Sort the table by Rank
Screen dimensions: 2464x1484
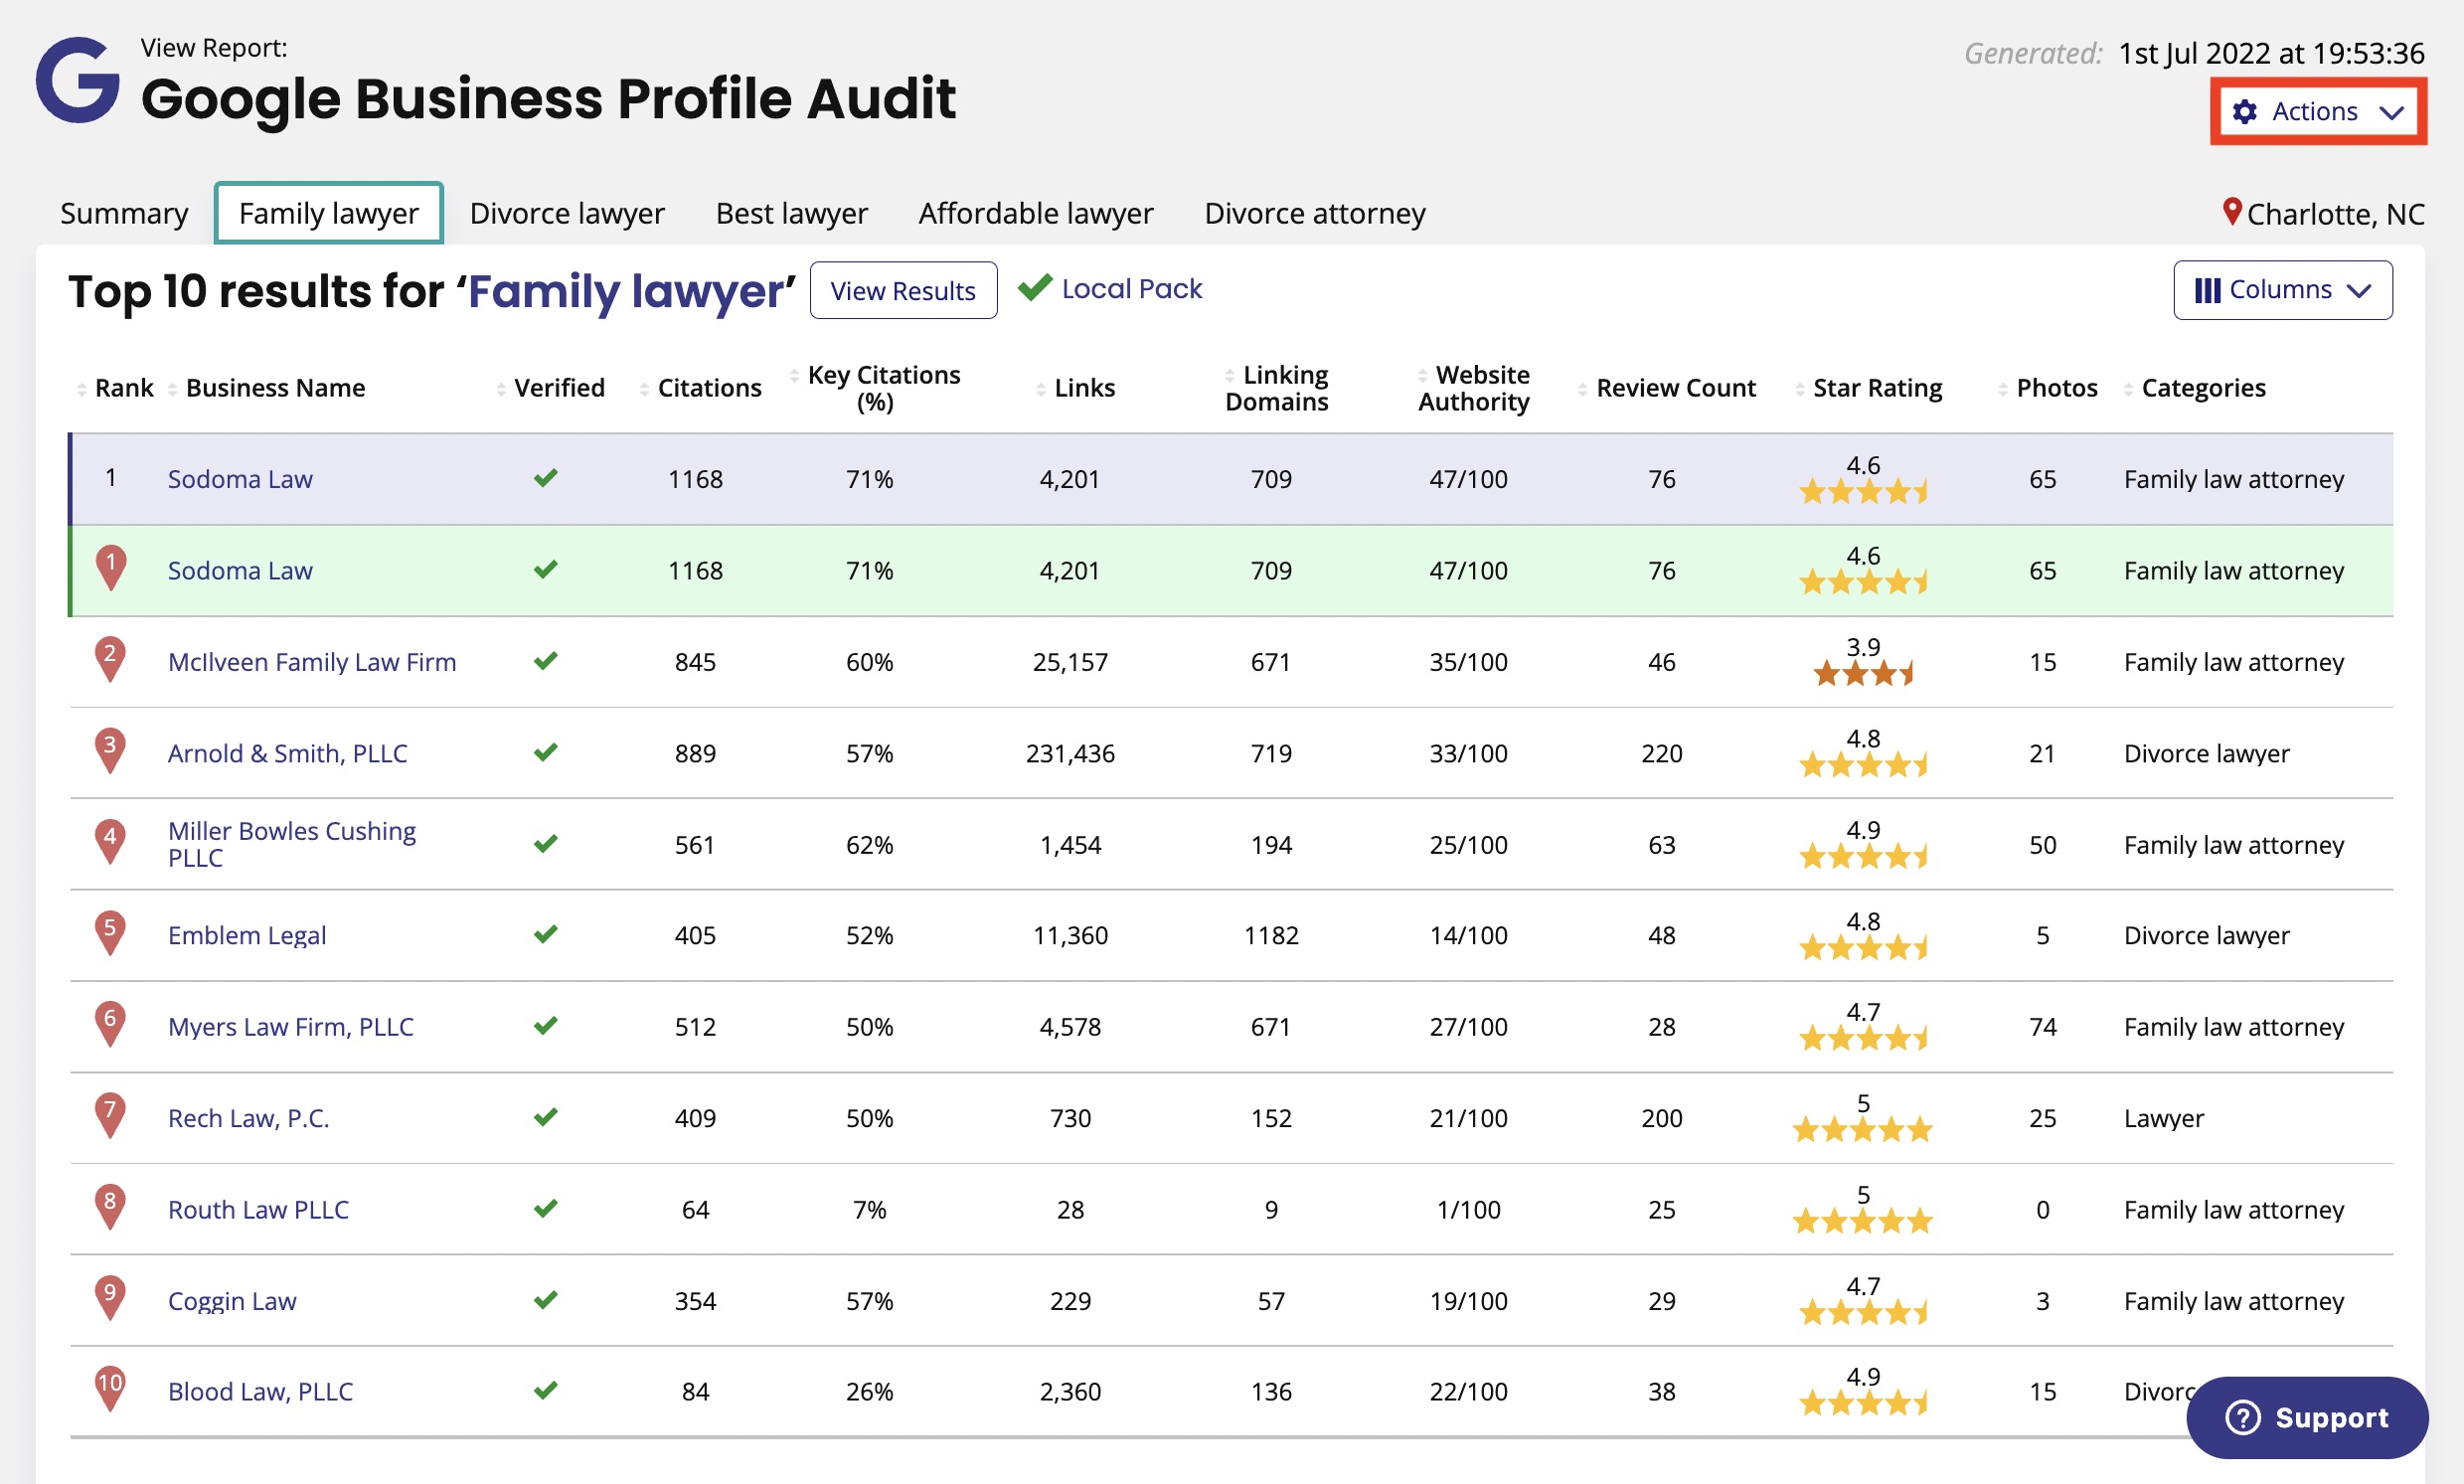[x=116, y=388]
